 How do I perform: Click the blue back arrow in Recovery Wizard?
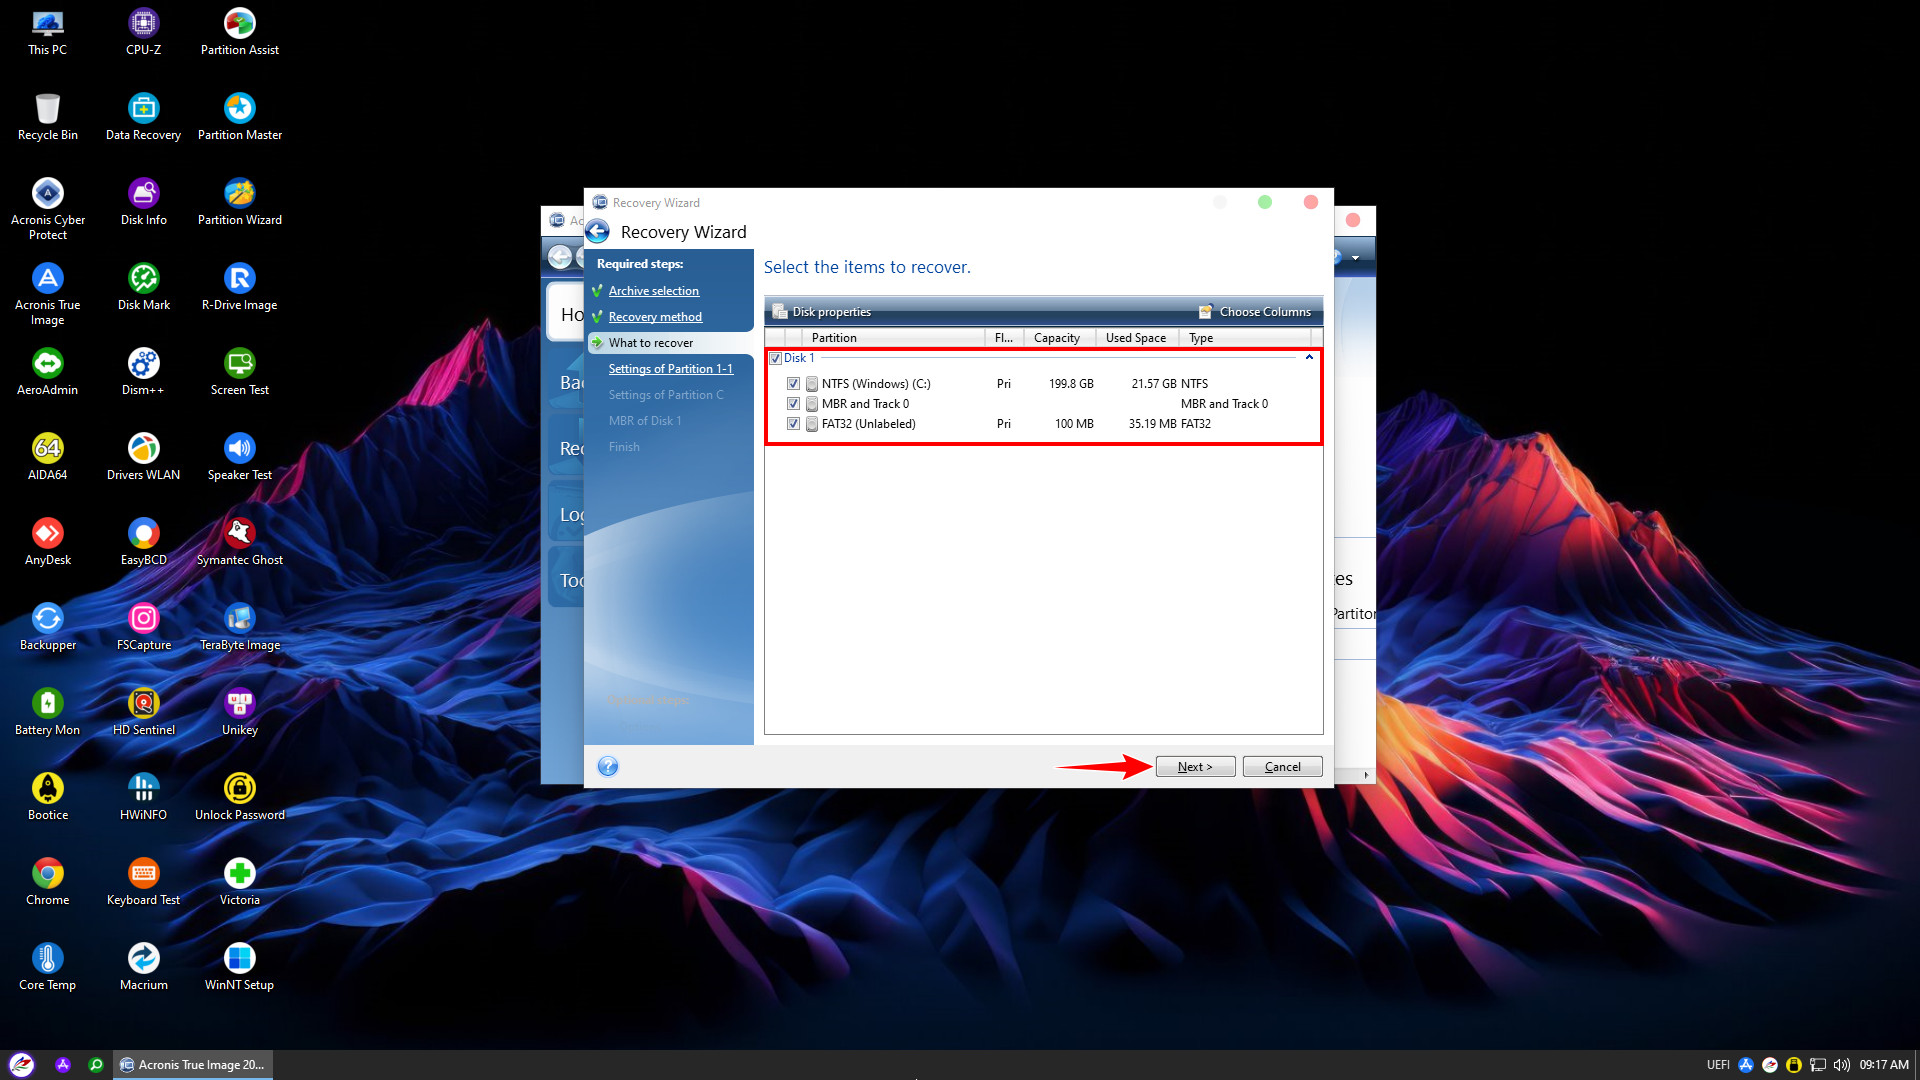tap(597, 232)
